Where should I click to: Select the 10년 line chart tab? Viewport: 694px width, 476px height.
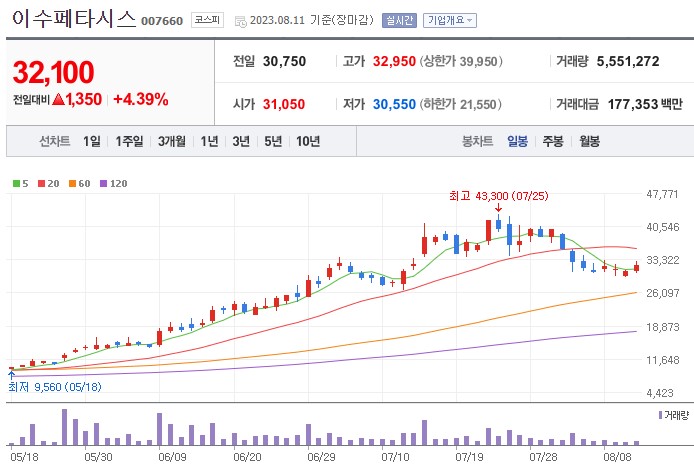coord(308,141)
